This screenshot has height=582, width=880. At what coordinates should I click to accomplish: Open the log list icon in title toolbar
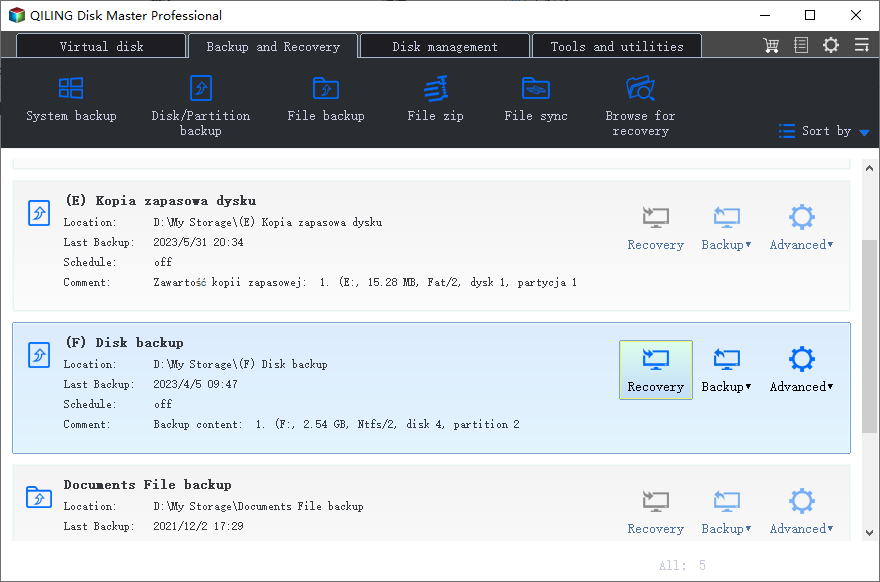pos(801,45)
